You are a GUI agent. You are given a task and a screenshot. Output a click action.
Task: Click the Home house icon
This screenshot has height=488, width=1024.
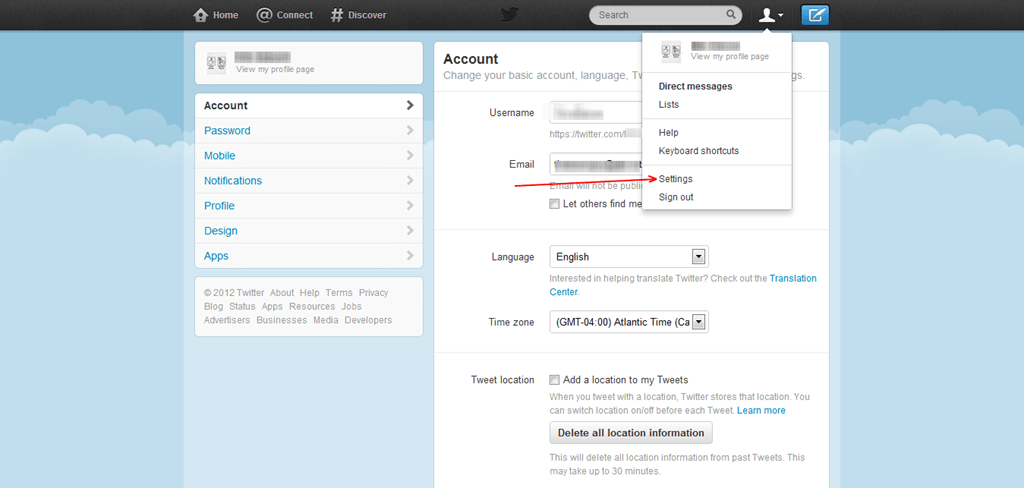click(200, 14)
